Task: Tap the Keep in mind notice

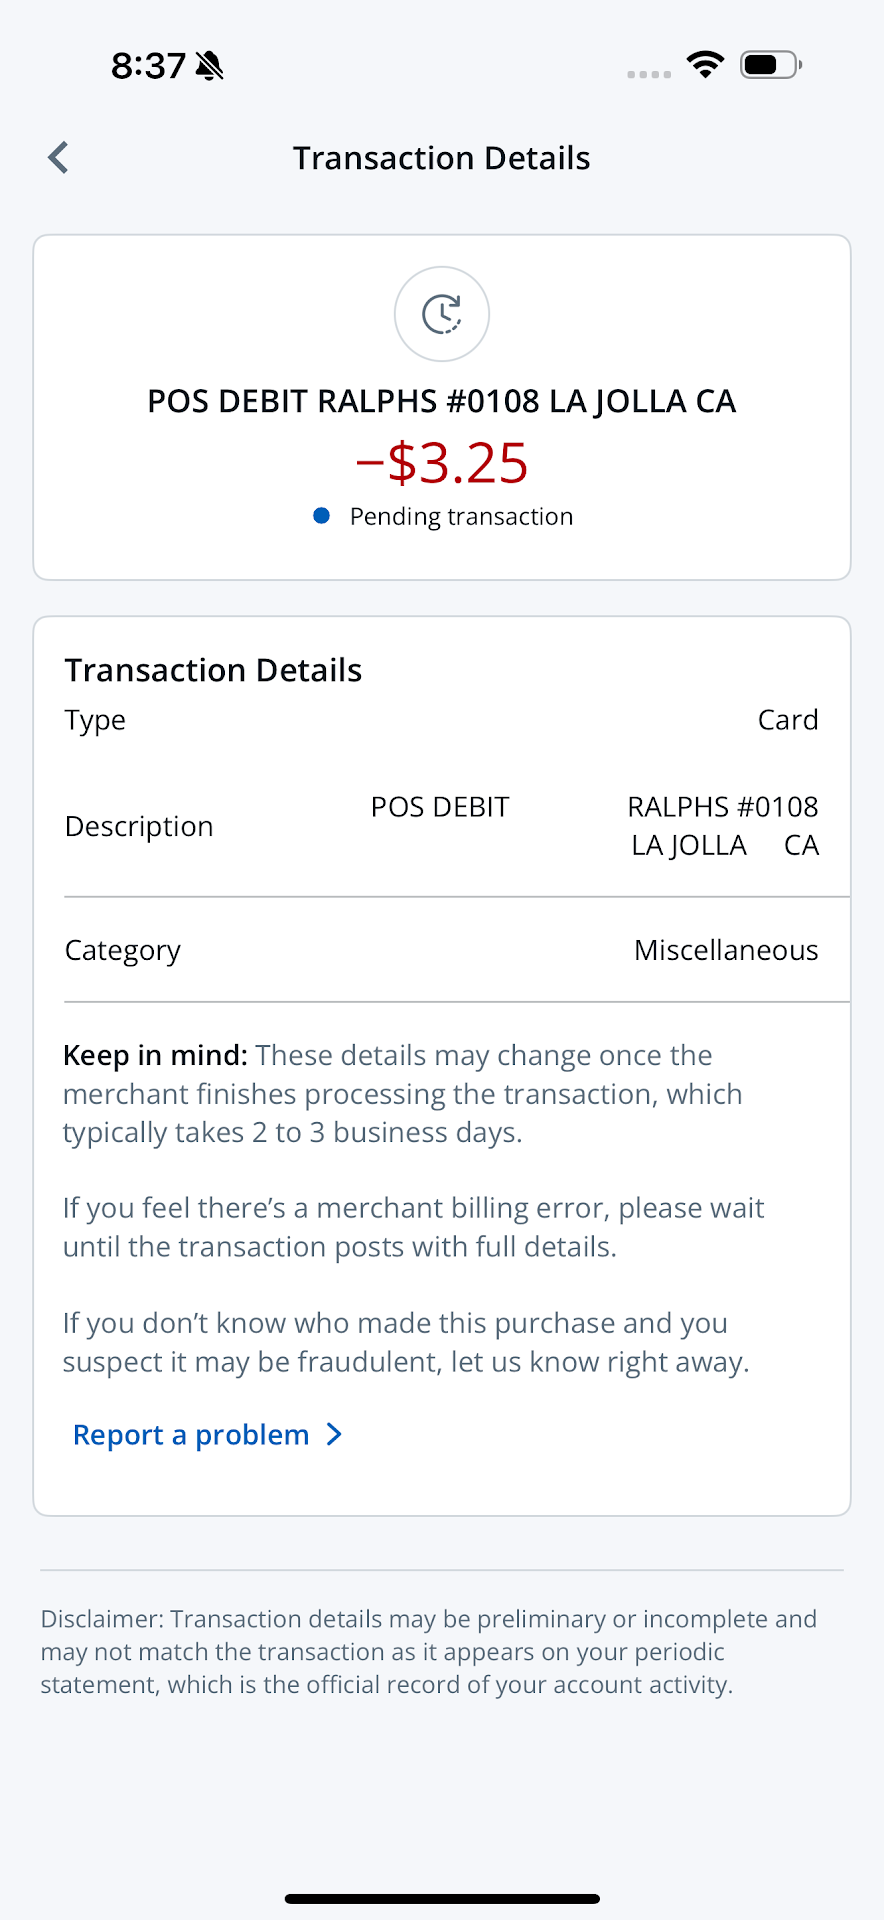Action: [402, 1093]
